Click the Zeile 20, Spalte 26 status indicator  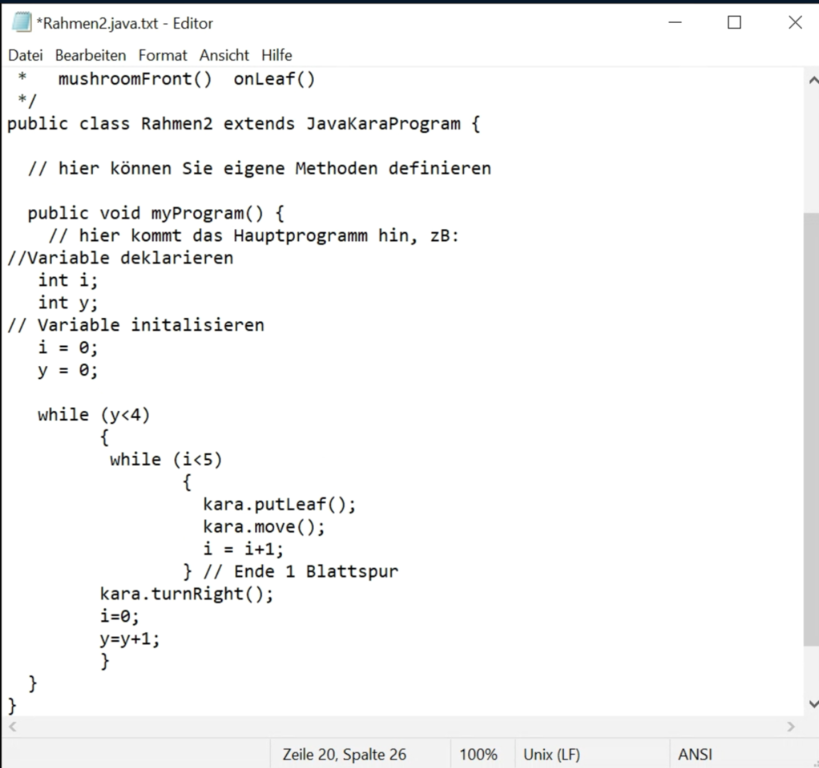coord(344,754)
